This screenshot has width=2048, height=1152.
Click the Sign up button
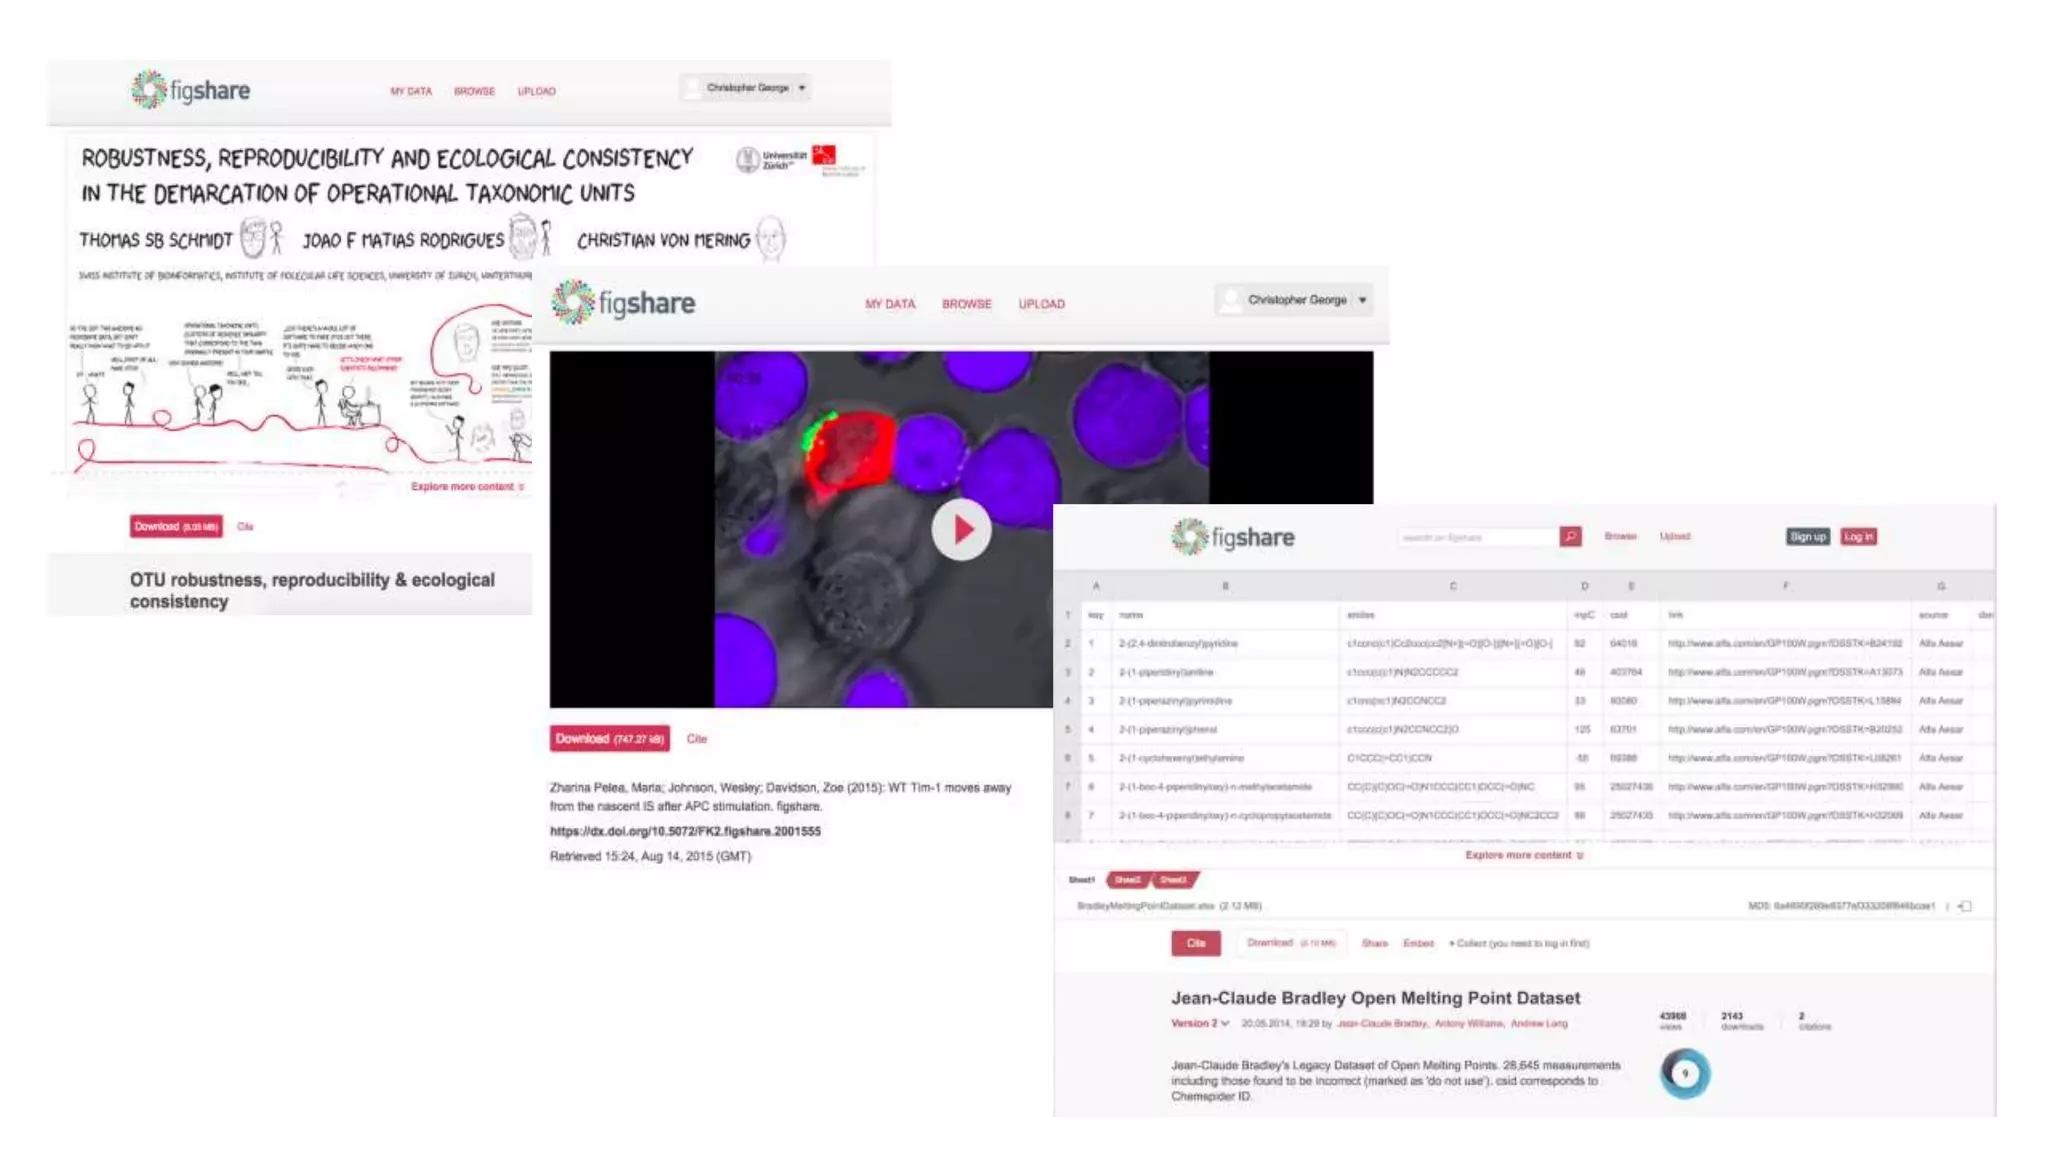tap(1807, 537)
